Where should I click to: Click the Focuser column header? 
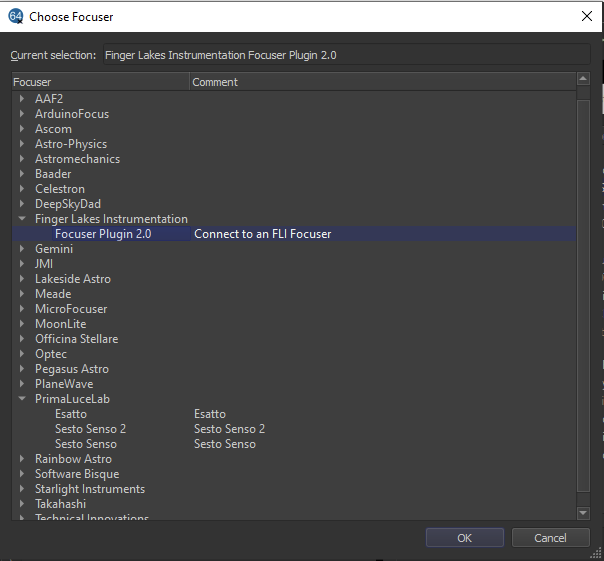tap(100, 82)
